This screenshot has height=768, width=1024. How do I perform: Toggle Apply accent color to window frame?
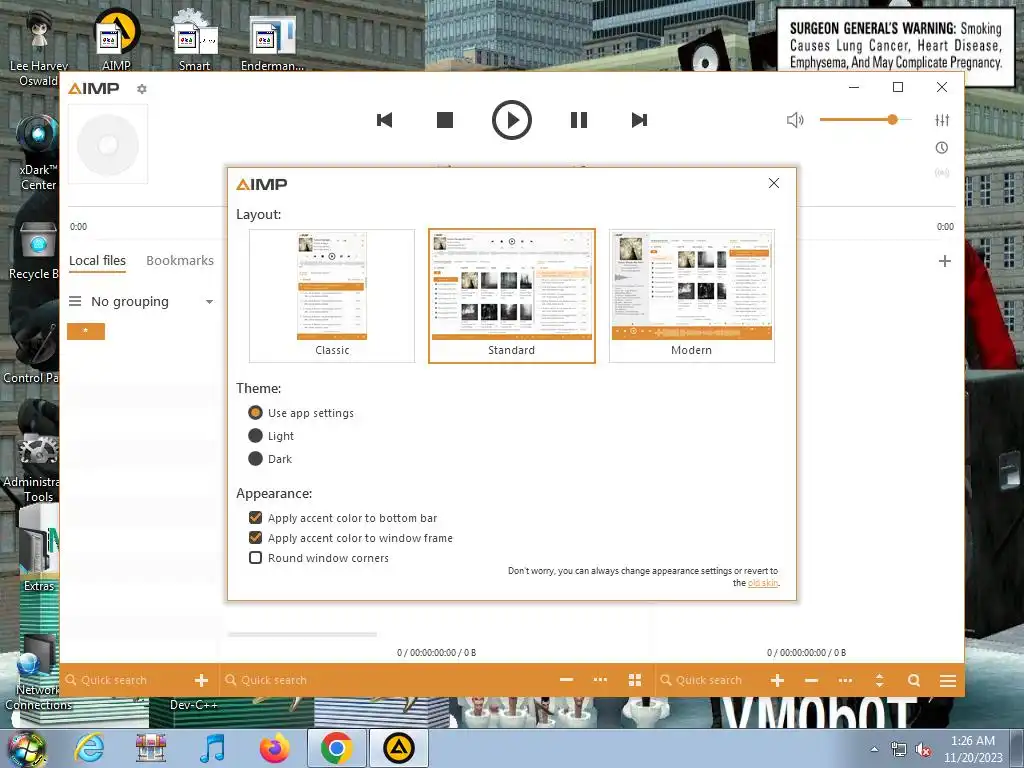pos(351,538)
